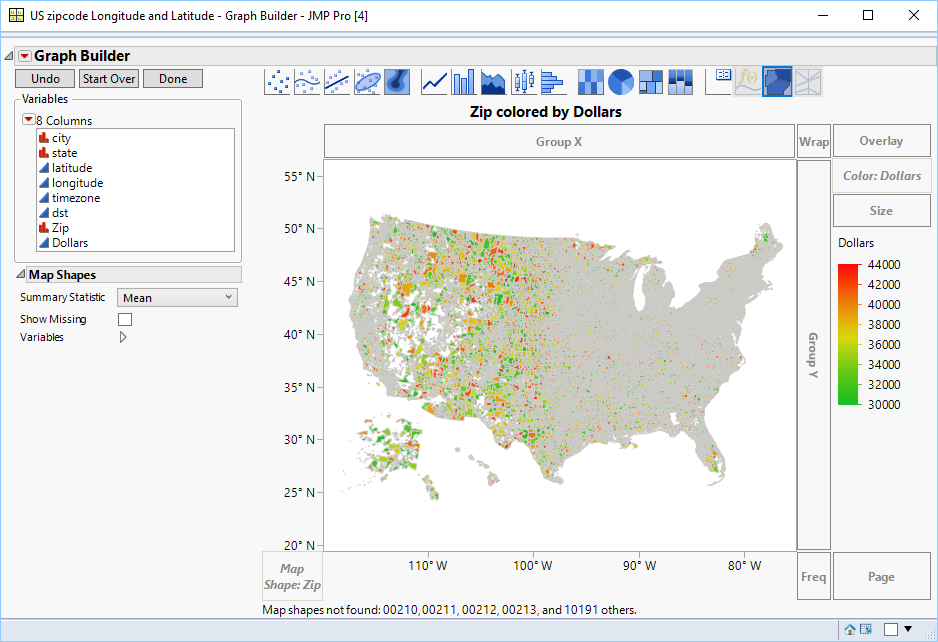The height and width of the screenshot is (642, 938).
Task: Select the Line chart element icon
Action: point(434,82)
